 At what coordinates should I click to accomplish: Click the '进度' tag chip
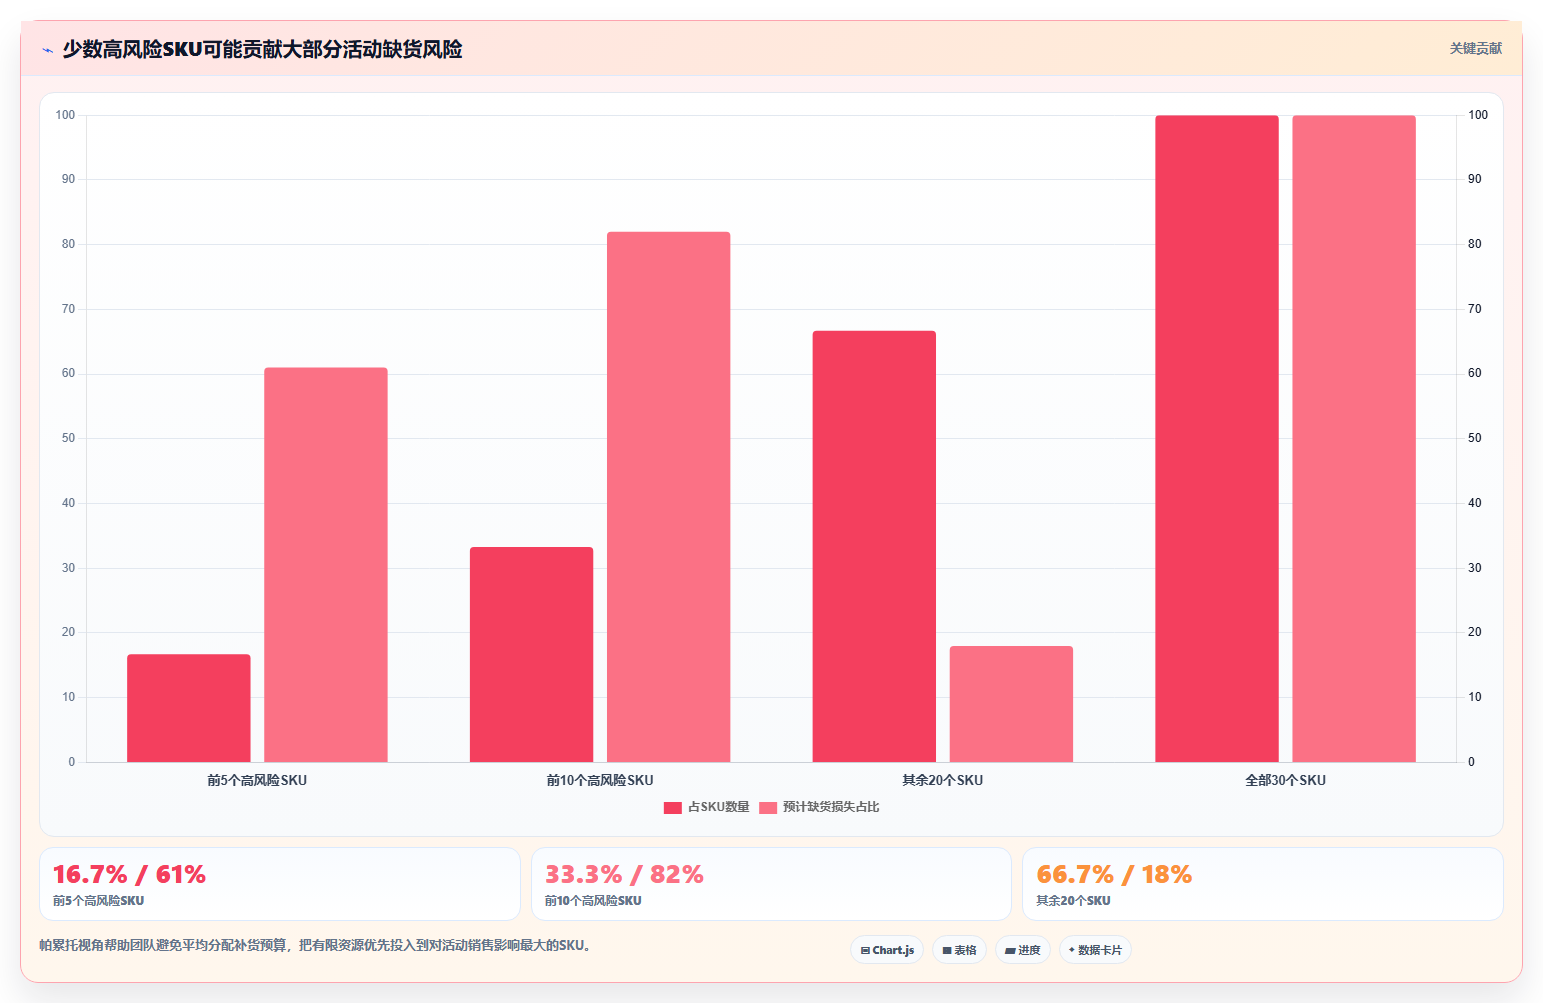[1022, 950]
